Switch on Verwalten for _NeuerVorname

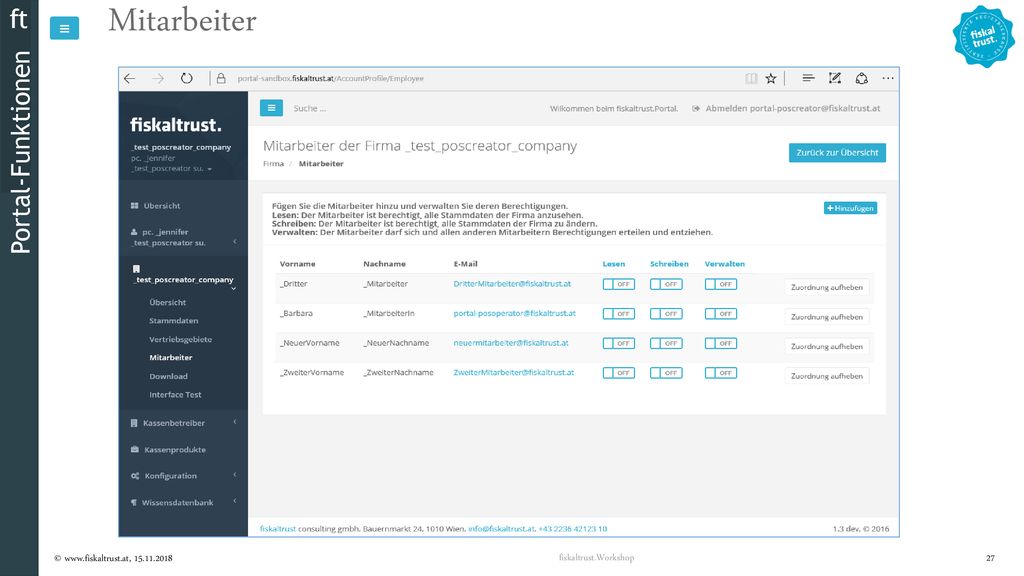click(x=721, y=343)
